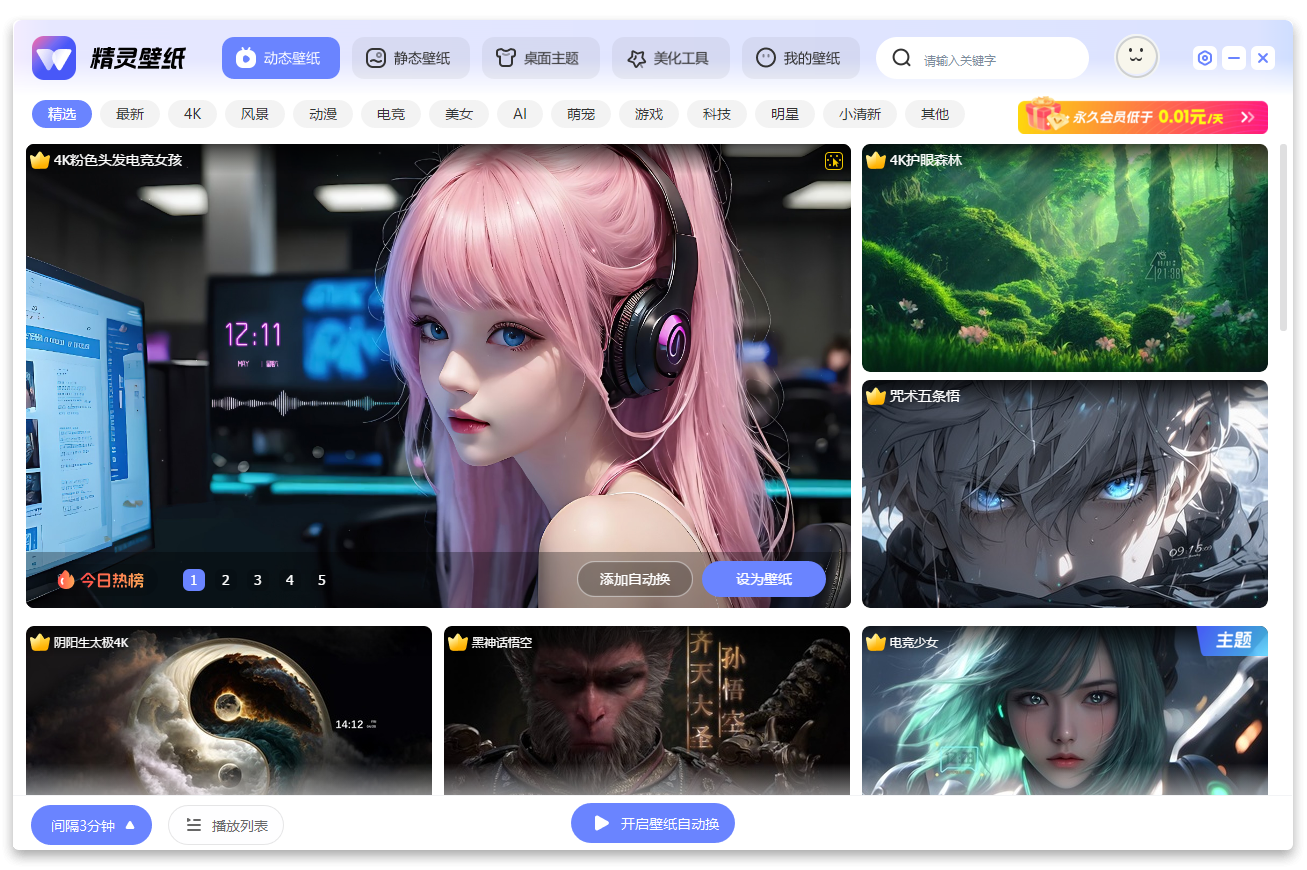Go to hot list page 4
1307x870 pixels.
point(290,580)
